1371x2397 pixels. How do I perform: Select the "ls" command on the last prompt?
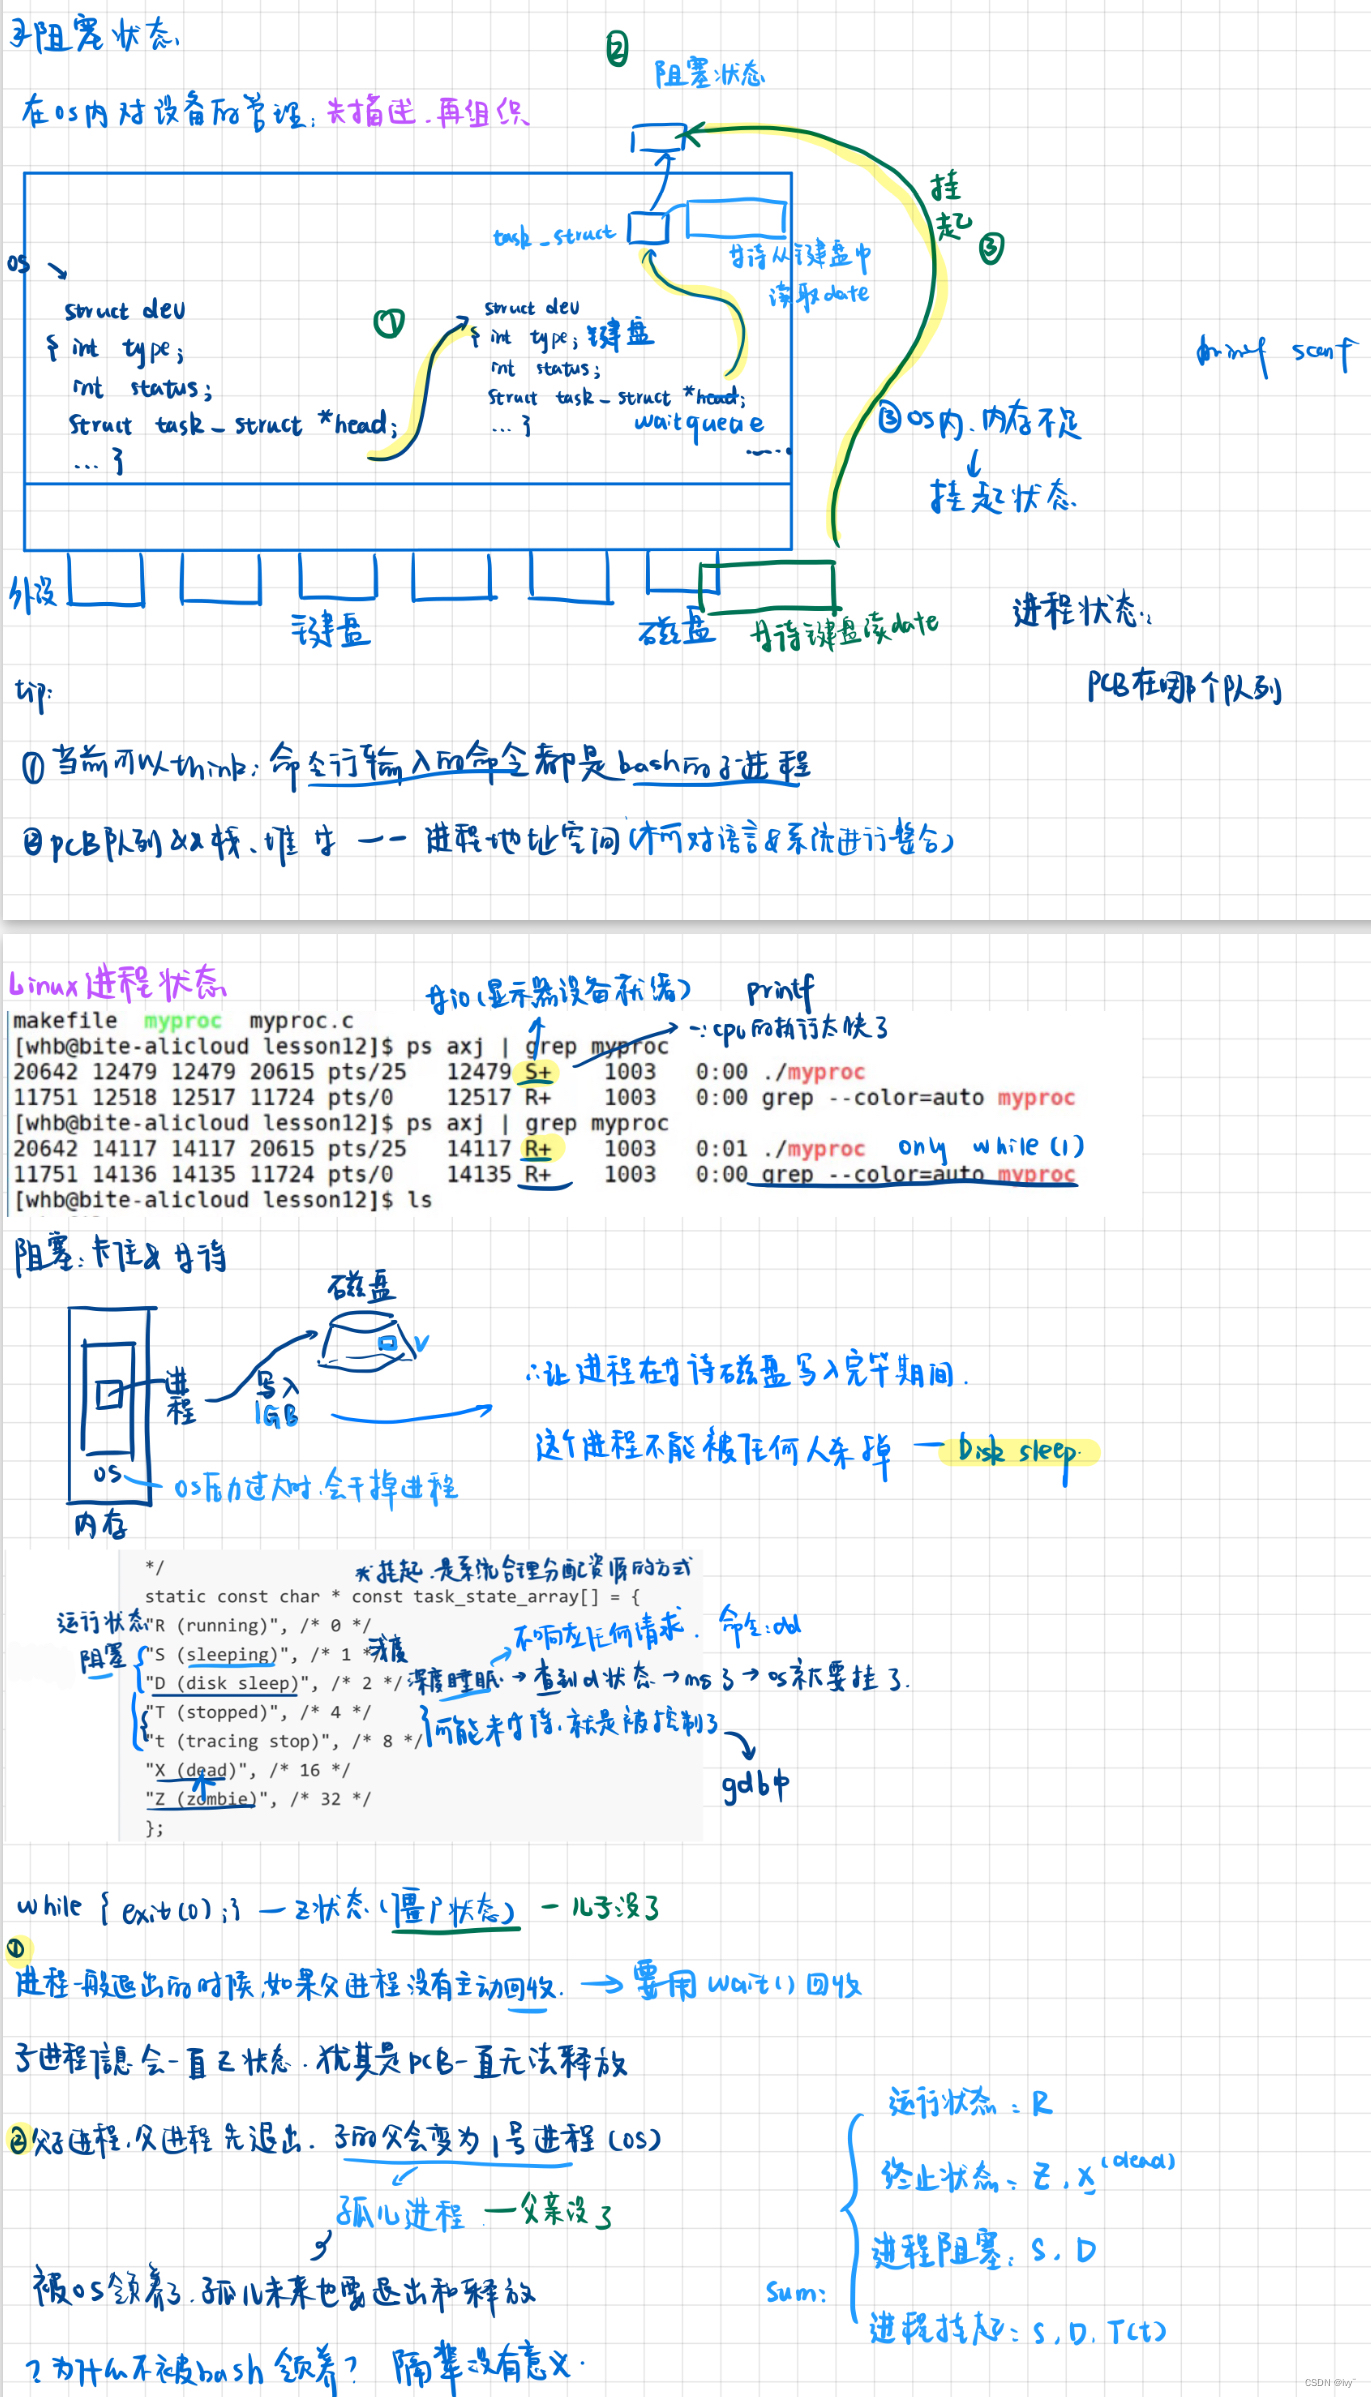[420, 1199]
